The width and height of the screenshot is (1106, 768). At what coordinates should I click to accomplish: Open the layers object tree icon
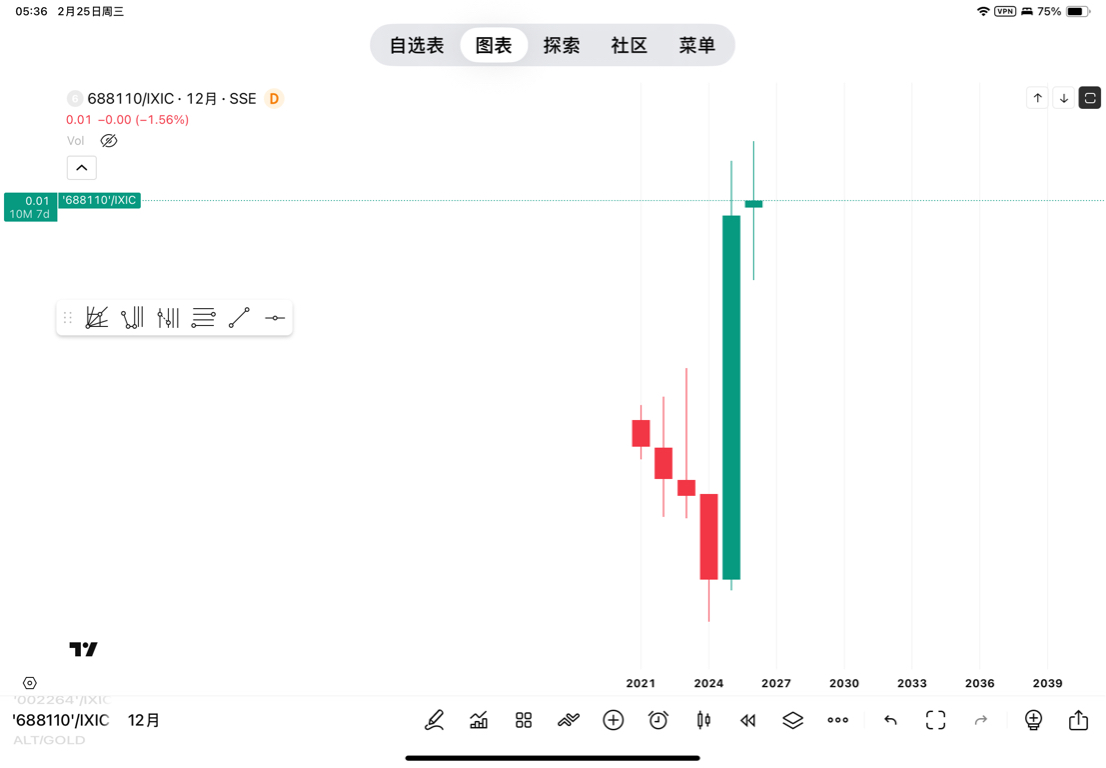(x=793, y=720)
